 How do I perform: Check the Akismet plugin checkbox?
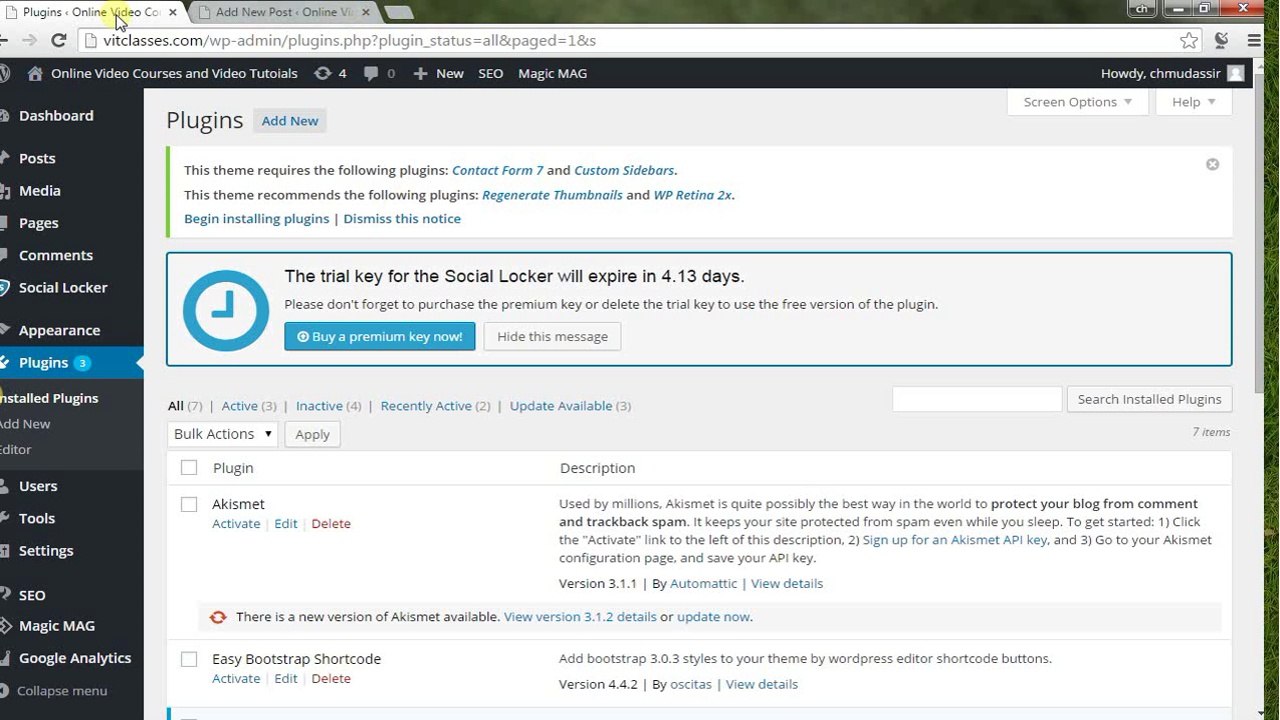coord(189,504)
